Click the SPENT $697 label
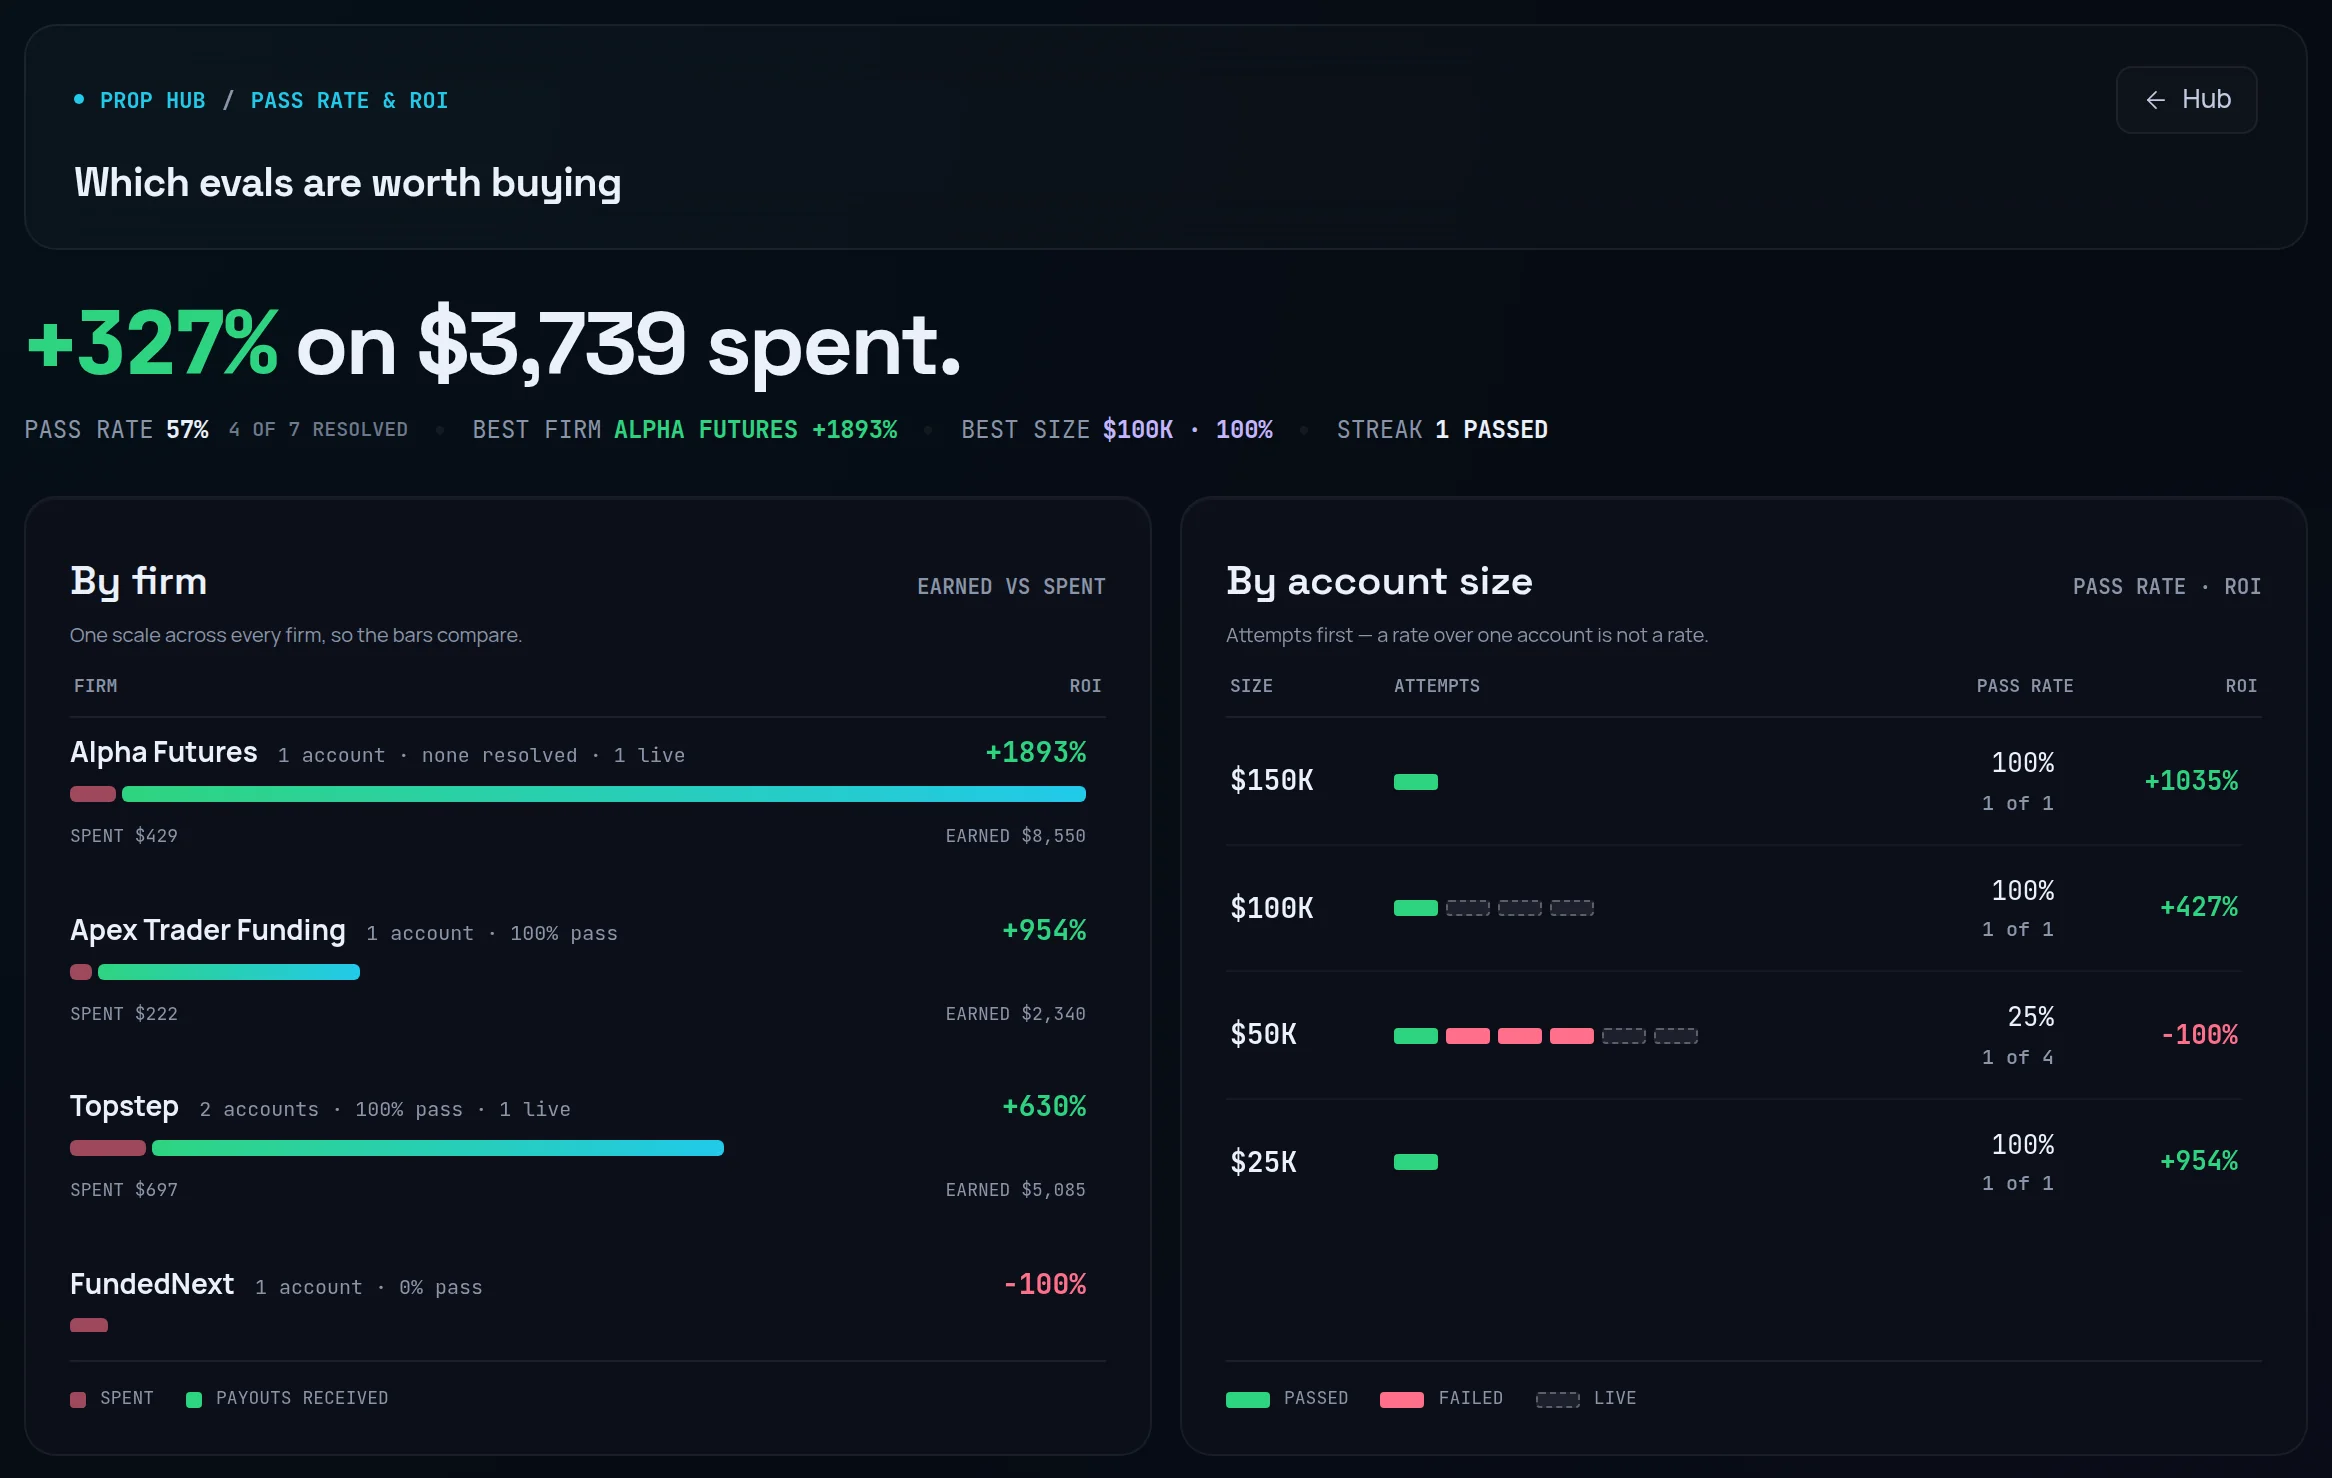Screen dimensions: 2332x1478 click(x=124, y=1190)
